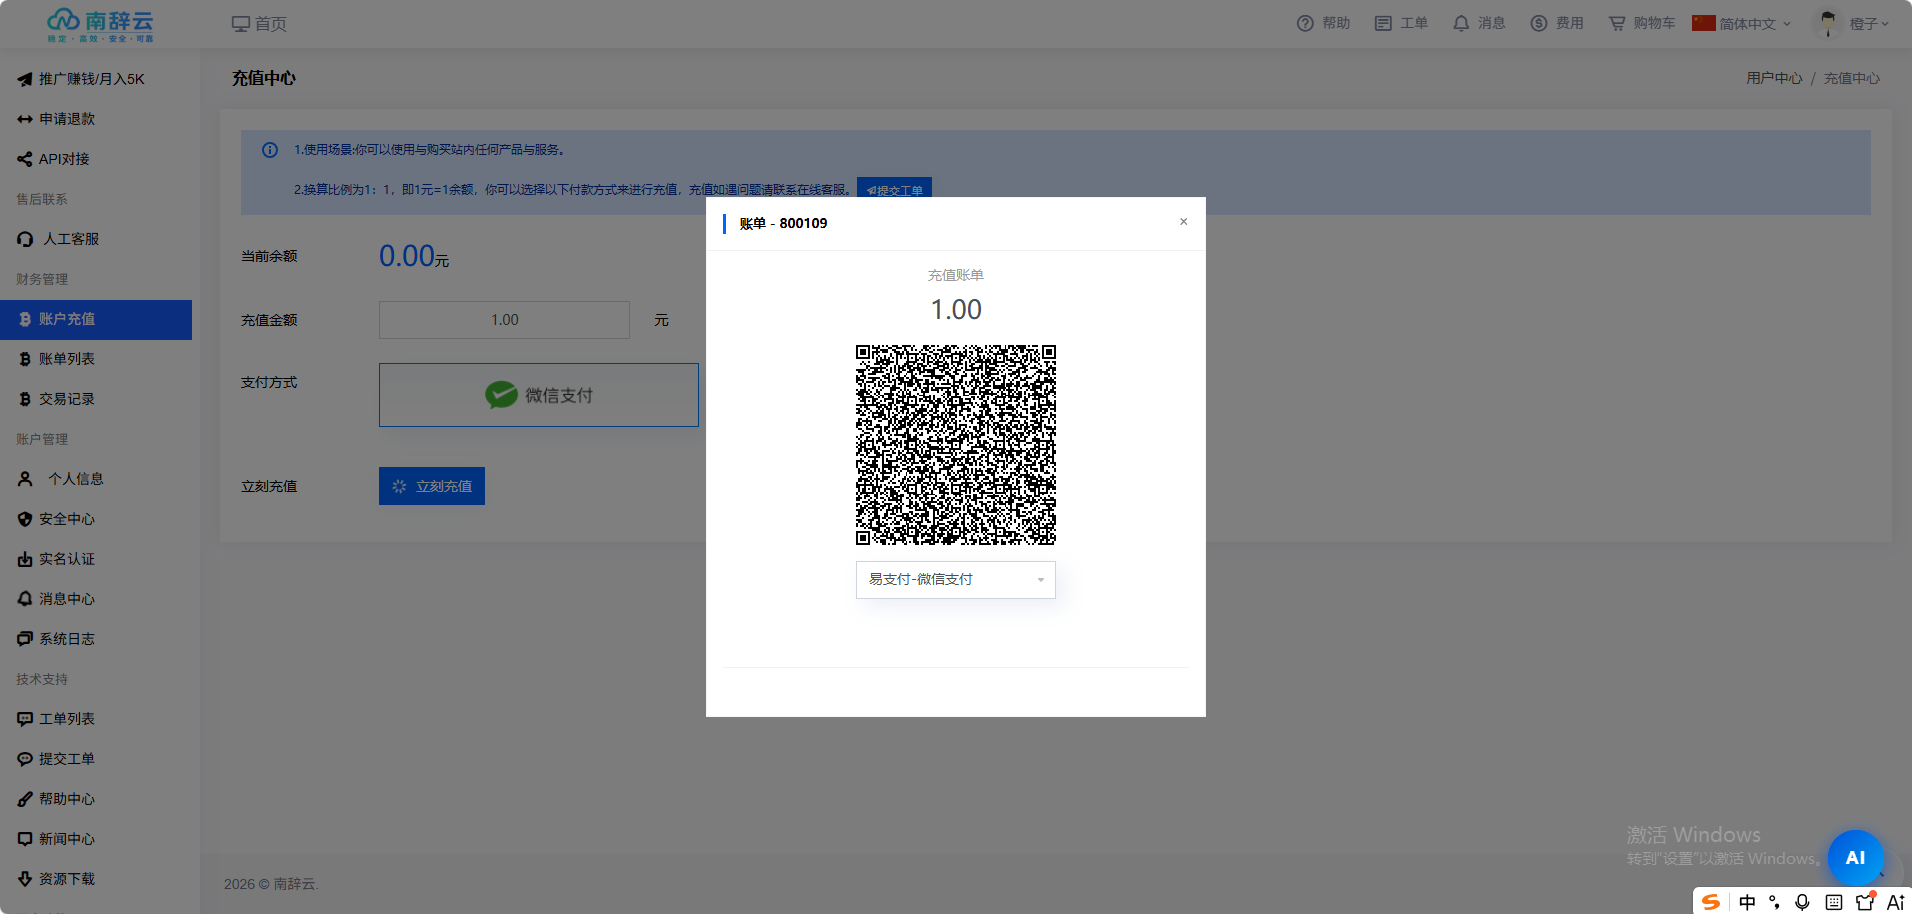Click the bell icon beside 消息中心
The height and width of the screenshot is (914, 1912).
pos(25,599)
